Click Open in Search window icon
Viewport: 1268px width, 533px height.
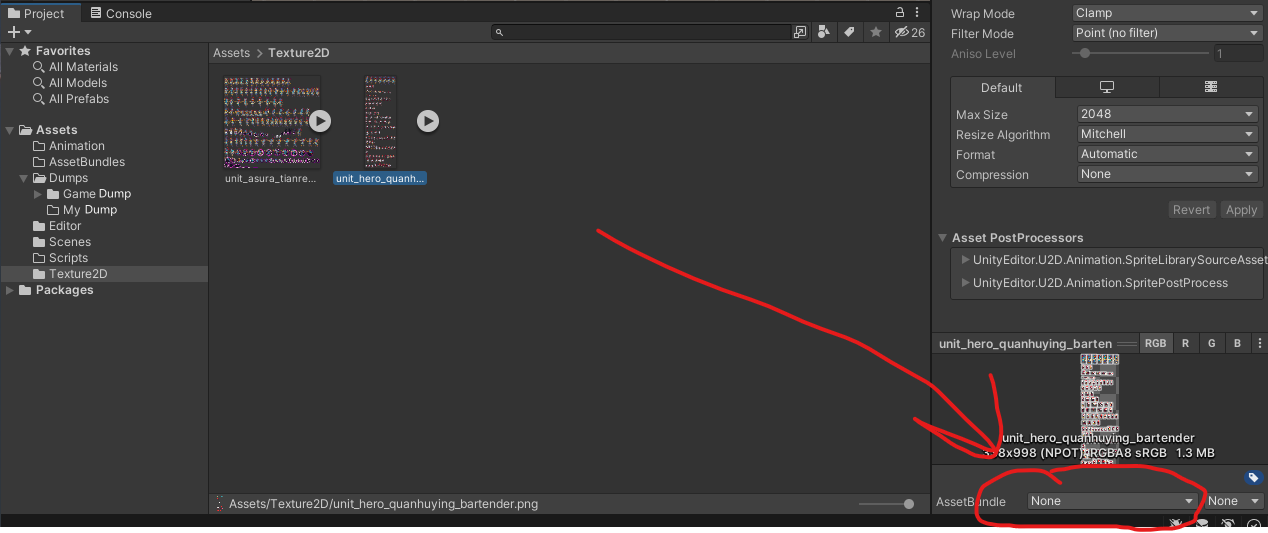coord(799,32)
